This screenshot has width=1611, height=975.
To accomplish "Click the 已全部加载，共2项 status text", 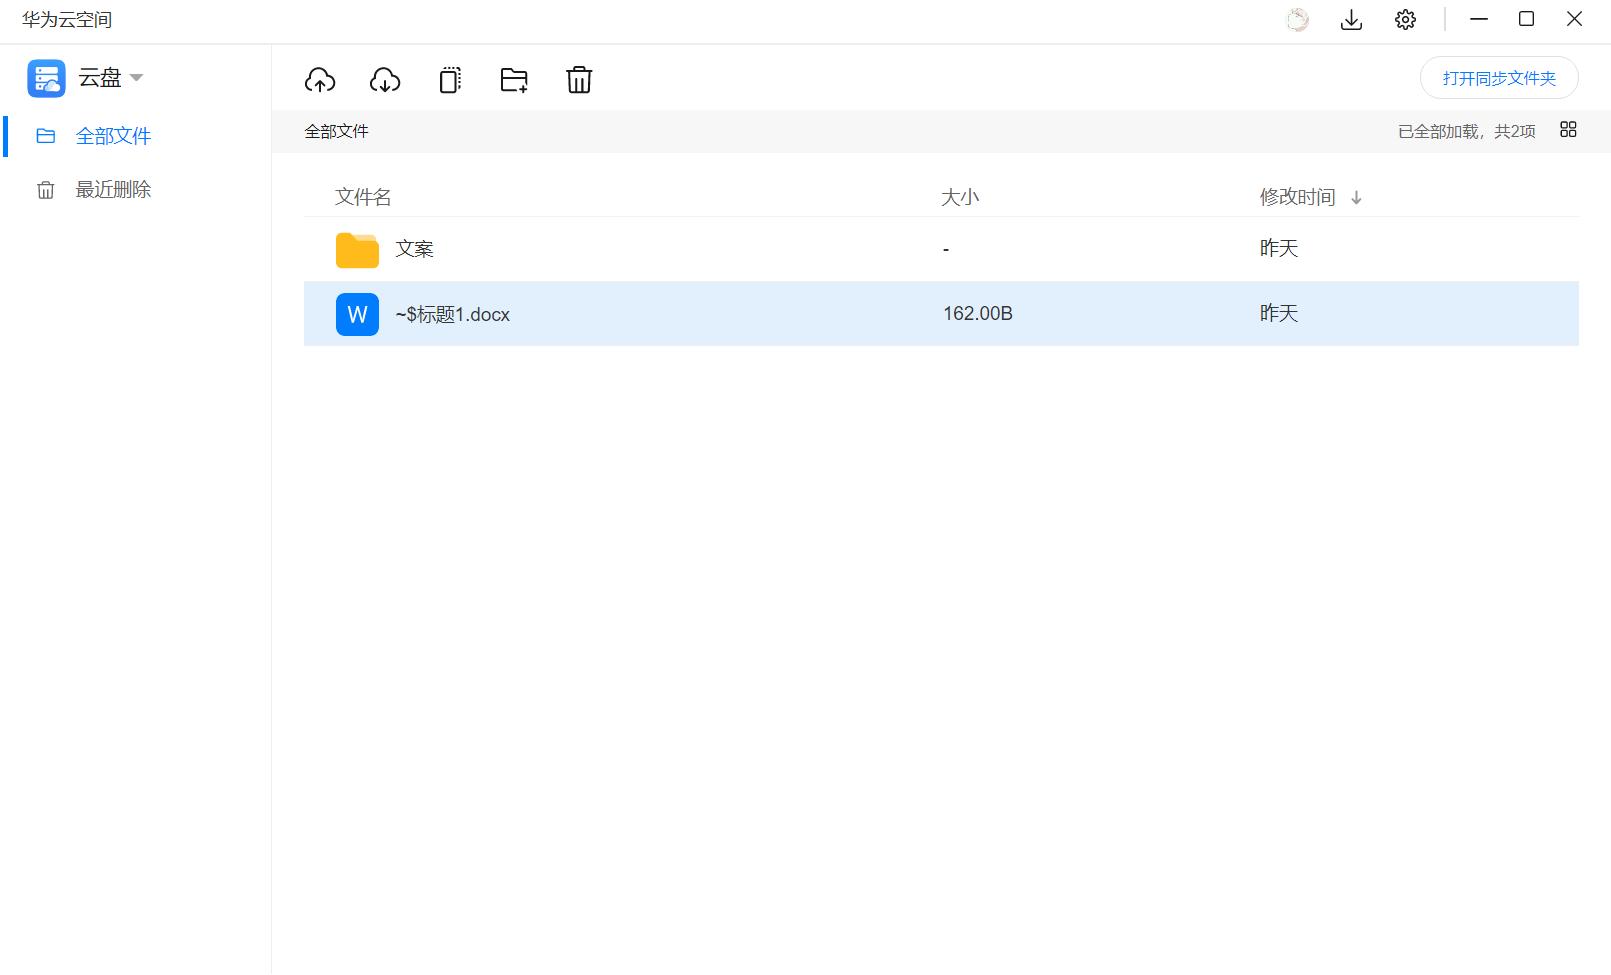I will (x=1466, y=131).
